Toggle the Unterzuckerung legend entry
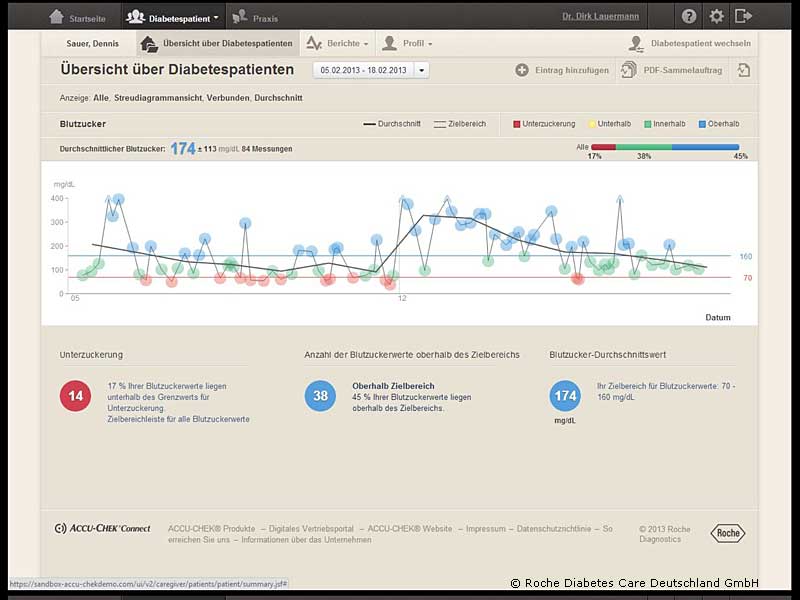 click(x=545, y=124)
